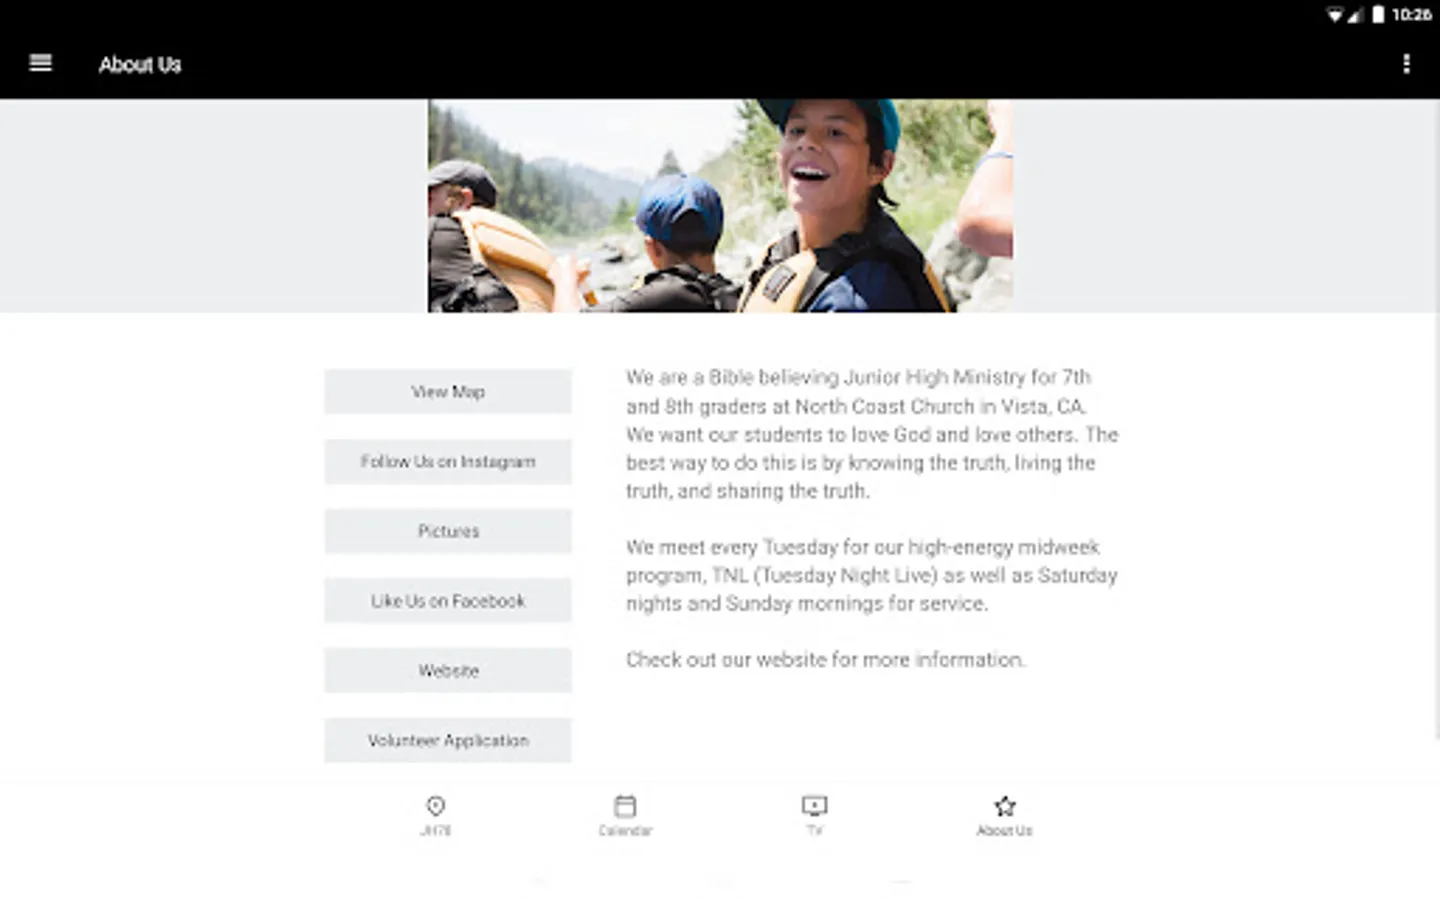The height and width of the screenshot is (900, 1440).
Task: Select Like Us on Facebook
Action: (448, 601)
